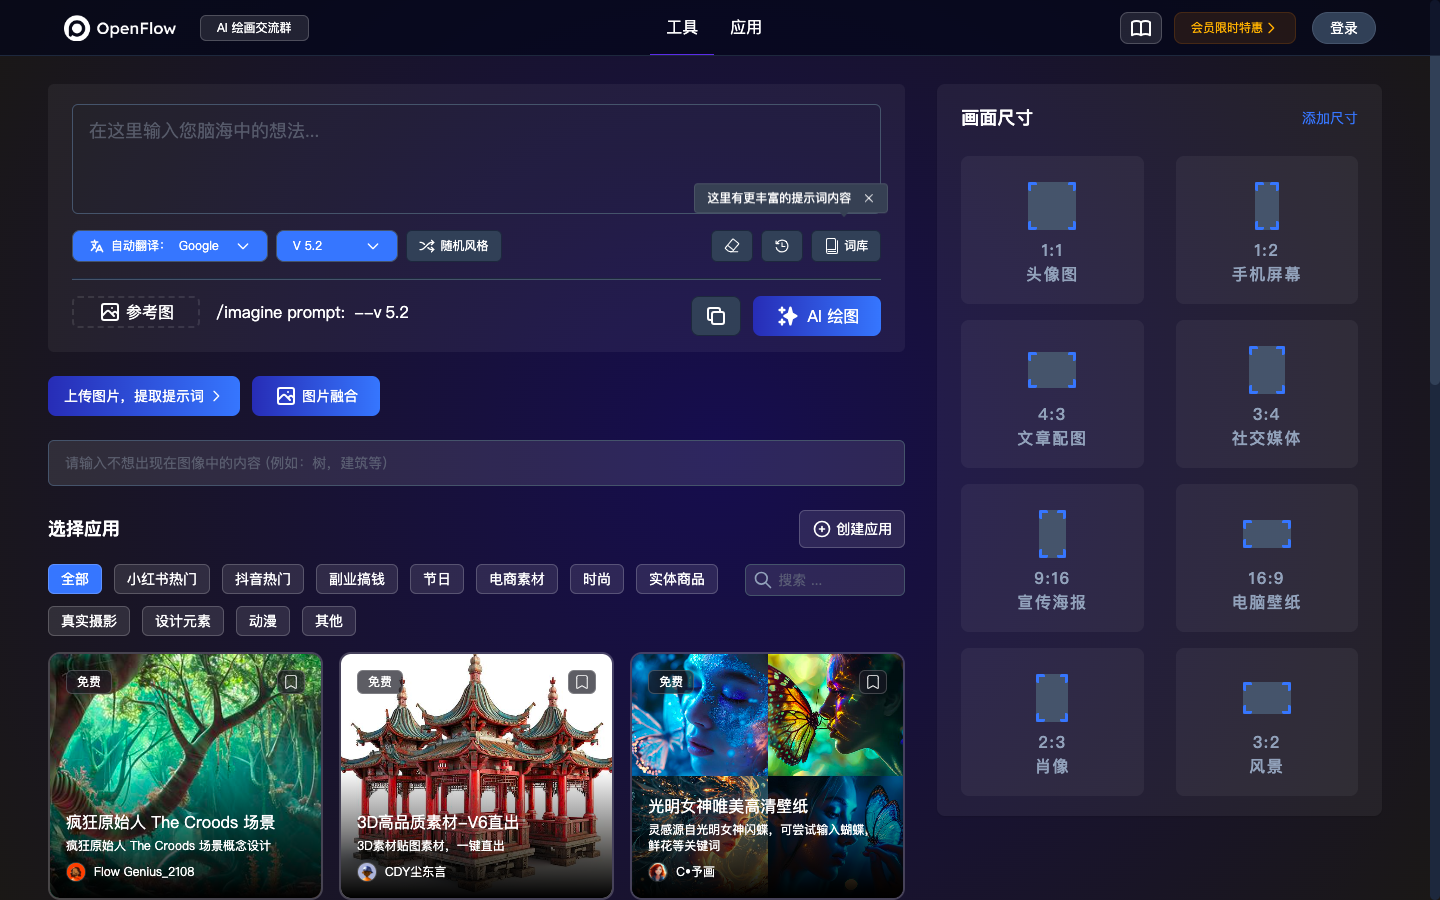Expand the upload image prompt extraction button
Viewport: 1440px width, 900px height.
click(x=144, y=396)
